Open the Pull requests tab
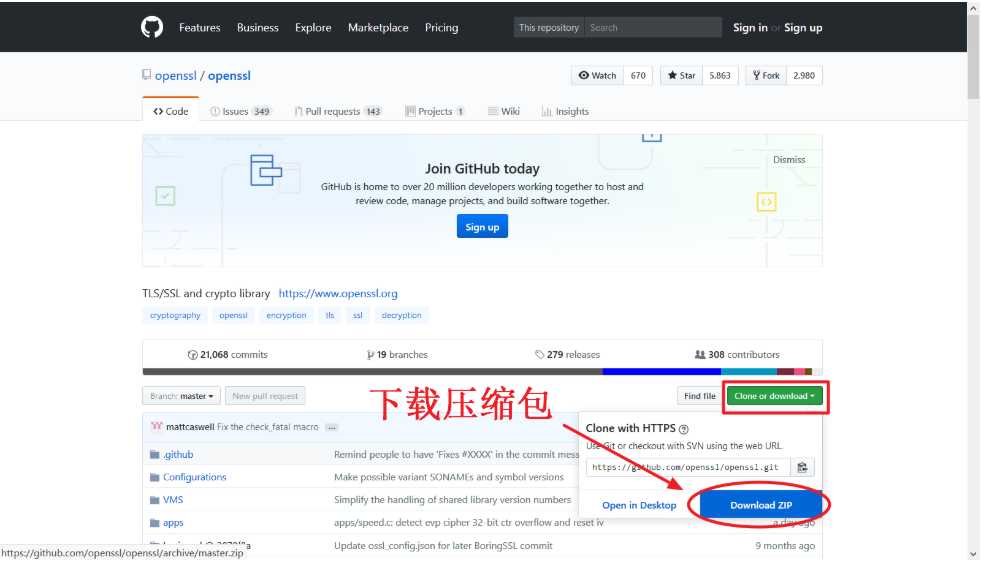Image resolution: width=982 pixels, height=561 pixels. click(x=338, y=111)
